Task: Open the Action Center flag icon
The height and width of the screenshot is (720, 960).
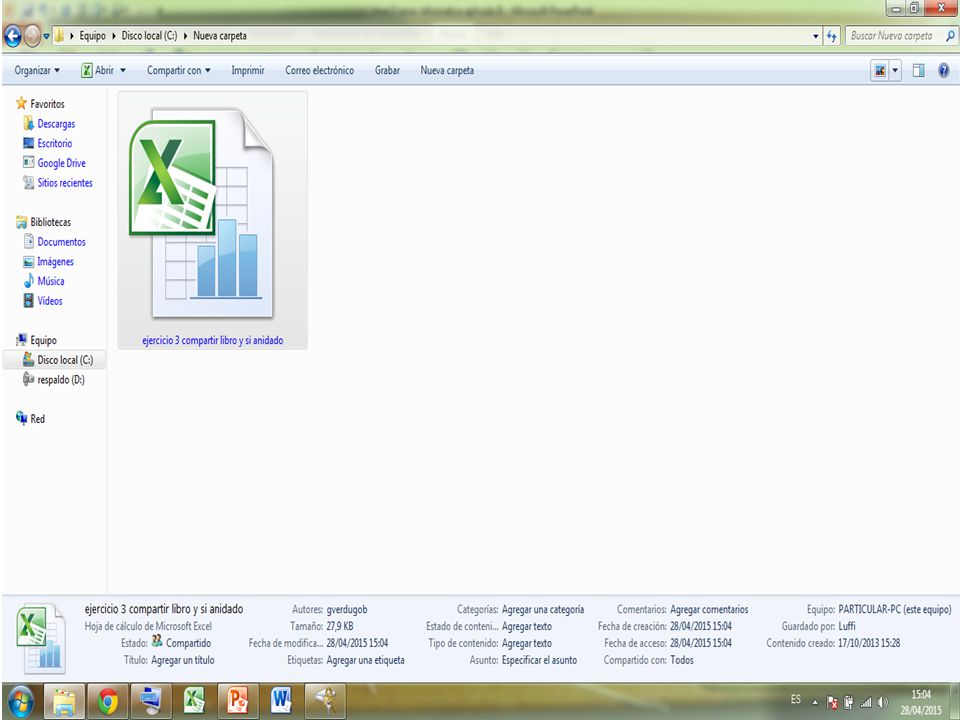Action: coord(833,702)
